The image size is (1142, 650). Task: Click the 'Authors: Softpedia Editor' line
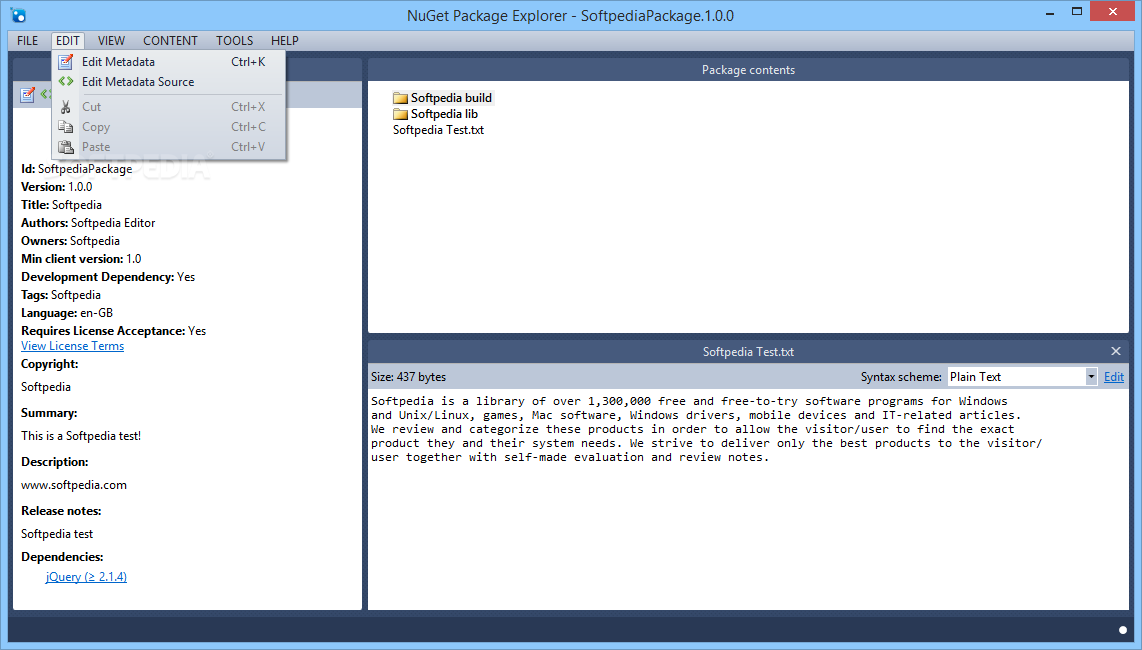click(x=88, y=223)
